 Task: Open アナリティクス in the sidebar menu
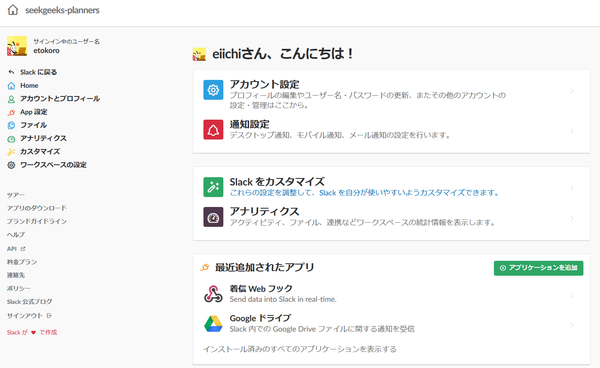43,138
